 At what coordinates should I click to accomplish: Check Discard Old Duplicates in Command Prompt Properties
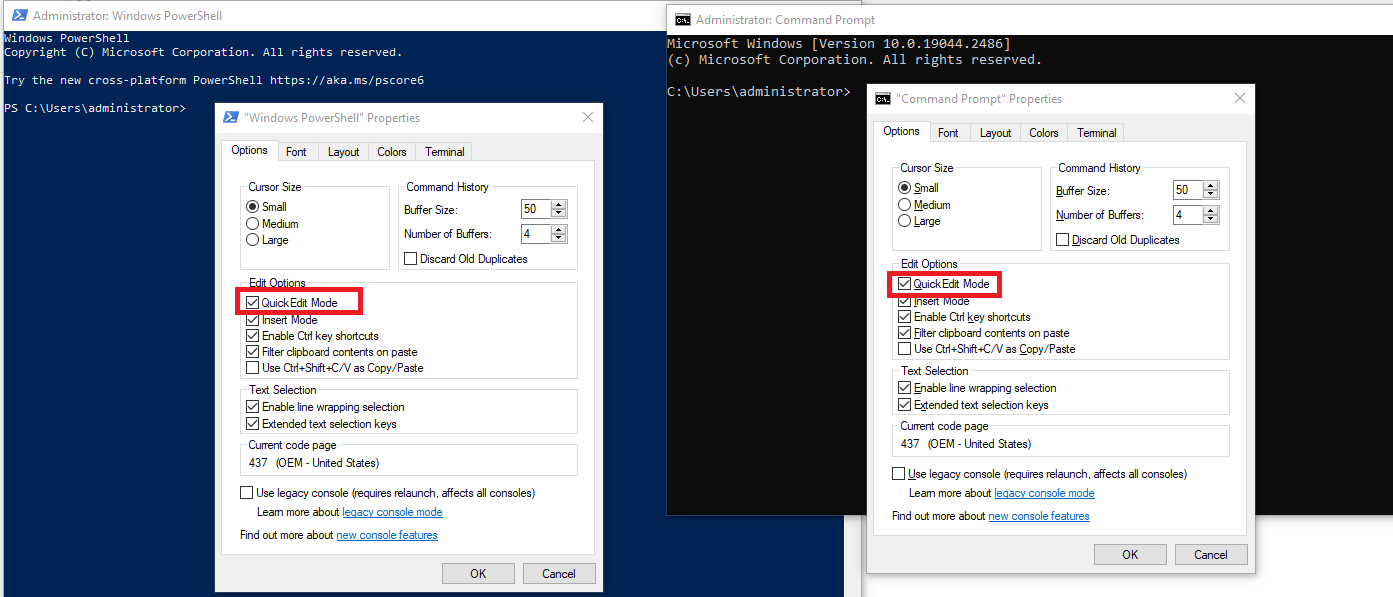pyautogui.click(x=1063, y=240)
